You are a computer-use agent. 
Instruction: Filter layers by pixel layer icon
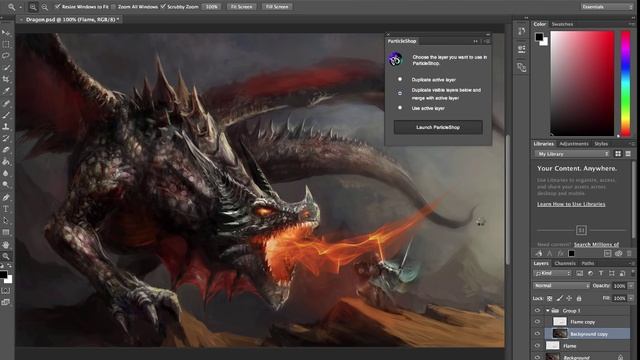click(x=580, y=273)
